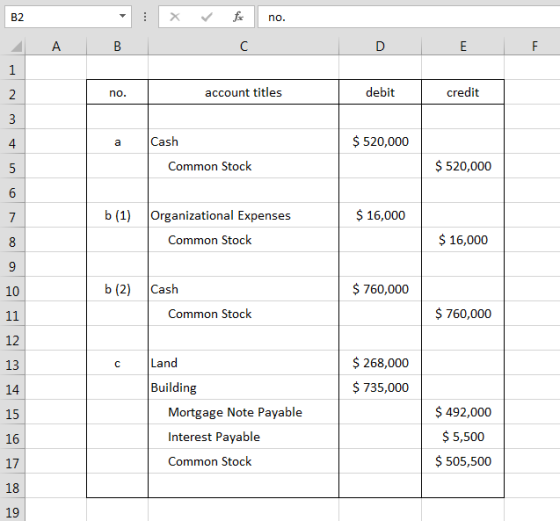Select column B header
Image resolution: width=560 pixels, height=521 pixels.
tap(118, 46)
